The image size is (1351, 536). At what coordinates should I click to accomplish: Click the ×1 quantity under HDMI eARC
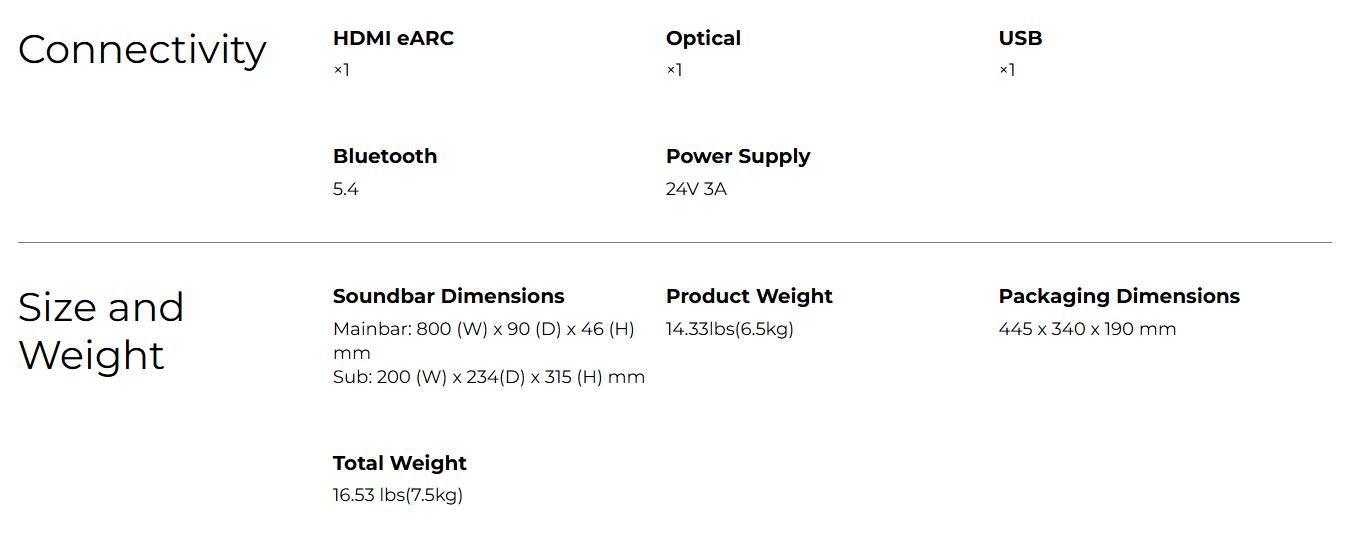tap(341, 69)
